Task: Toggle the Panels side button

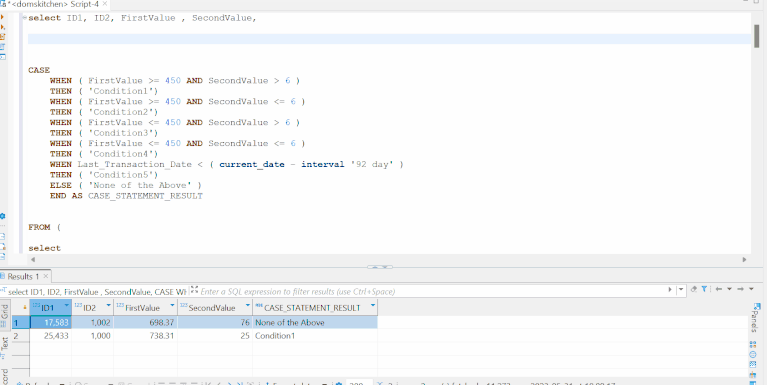Action: click(x=754, y=318)
